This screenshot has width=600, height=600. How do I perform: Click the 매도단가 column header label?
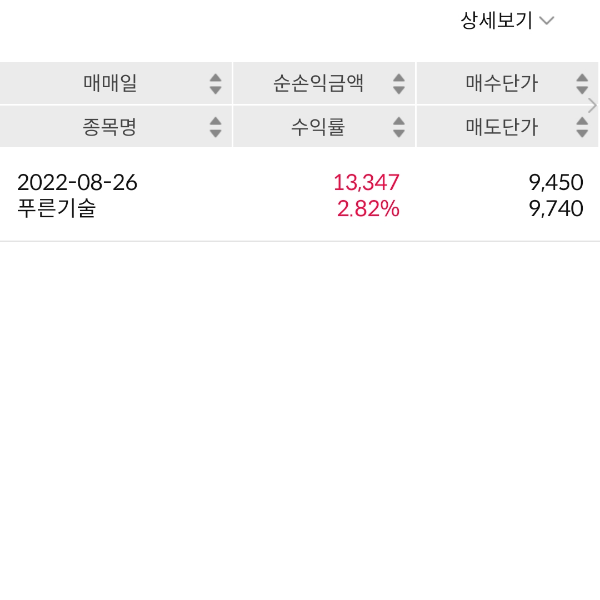click(x=502, y=127)
